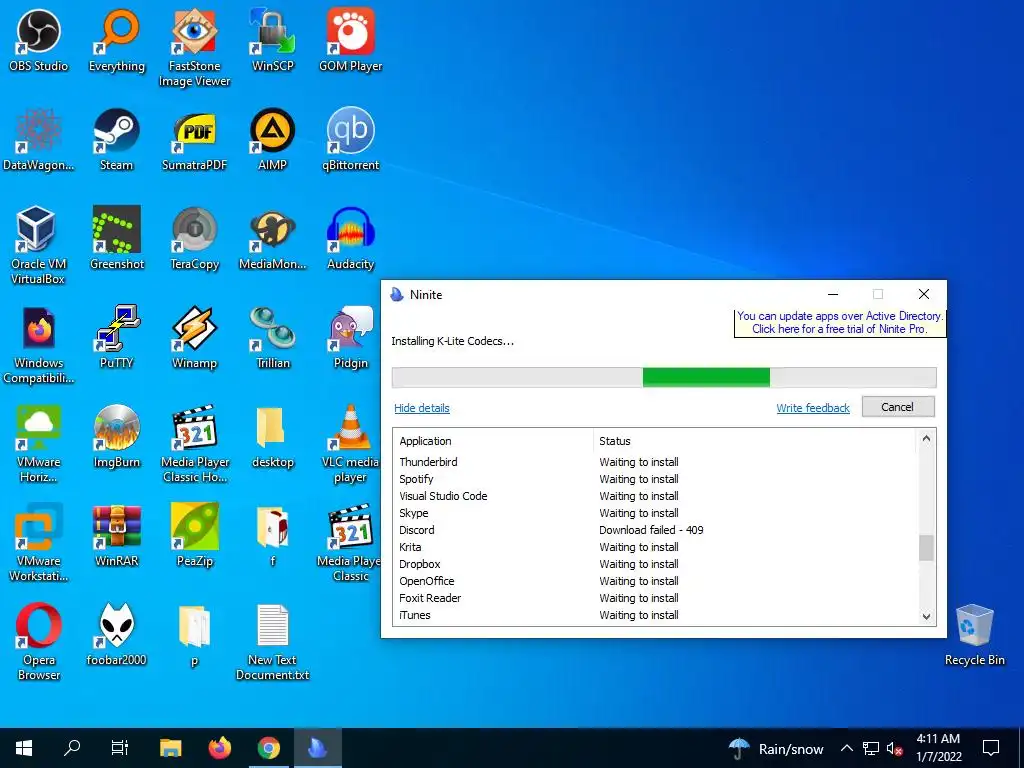Select the Spotify row
Screen dimensions: 1024x768
coord(655,479)
